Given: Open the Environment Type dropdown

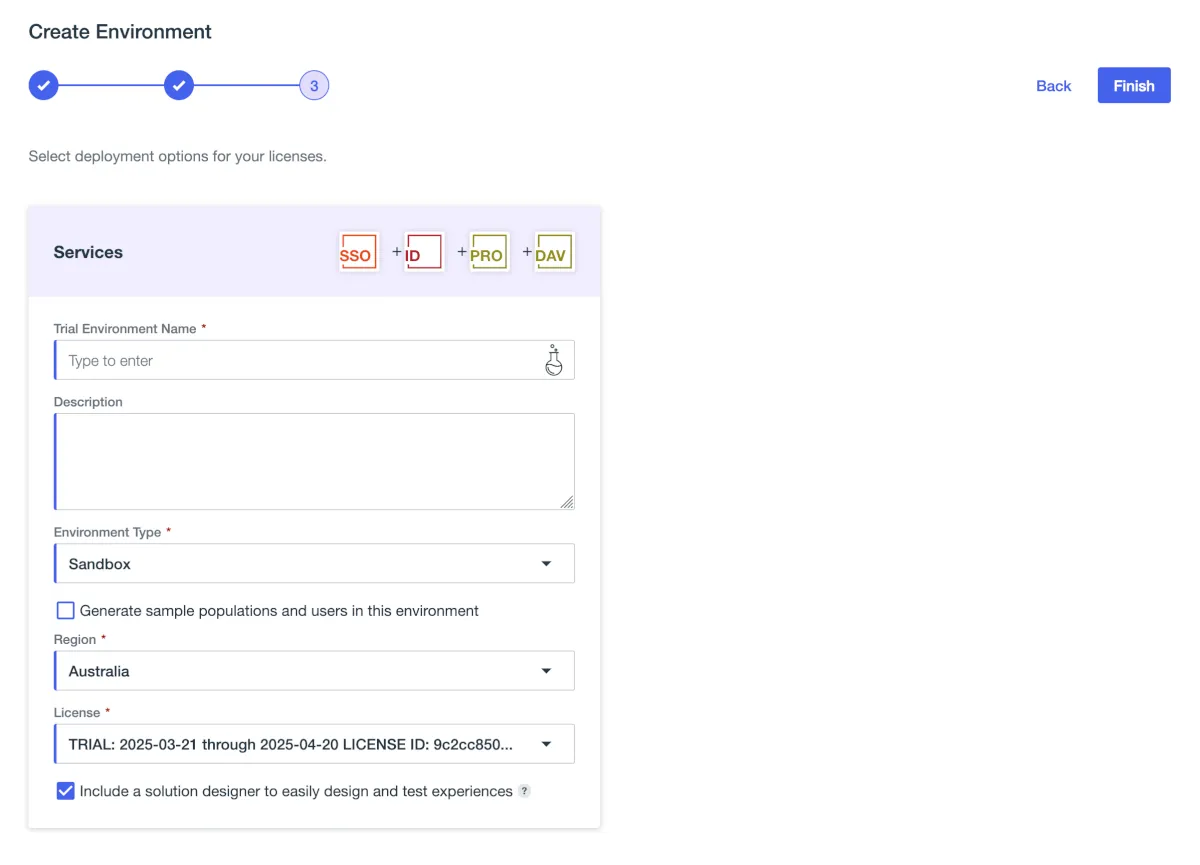Looking at the screenshot, I should point(314,564).
